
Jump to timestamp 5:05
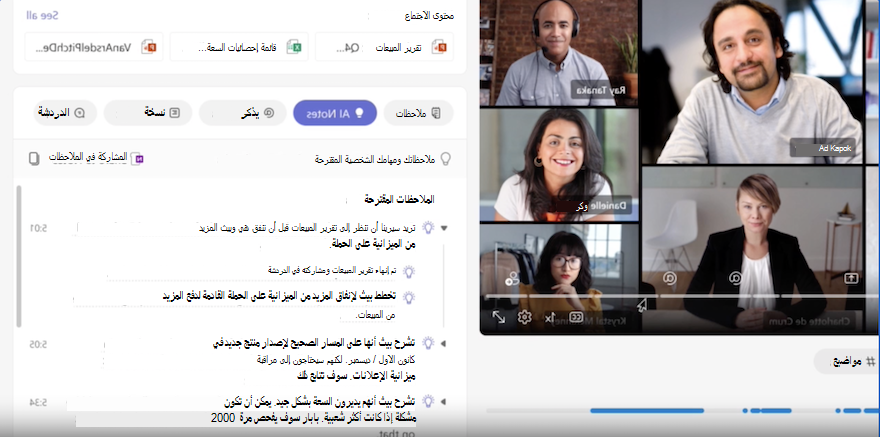tap(39, 344)
